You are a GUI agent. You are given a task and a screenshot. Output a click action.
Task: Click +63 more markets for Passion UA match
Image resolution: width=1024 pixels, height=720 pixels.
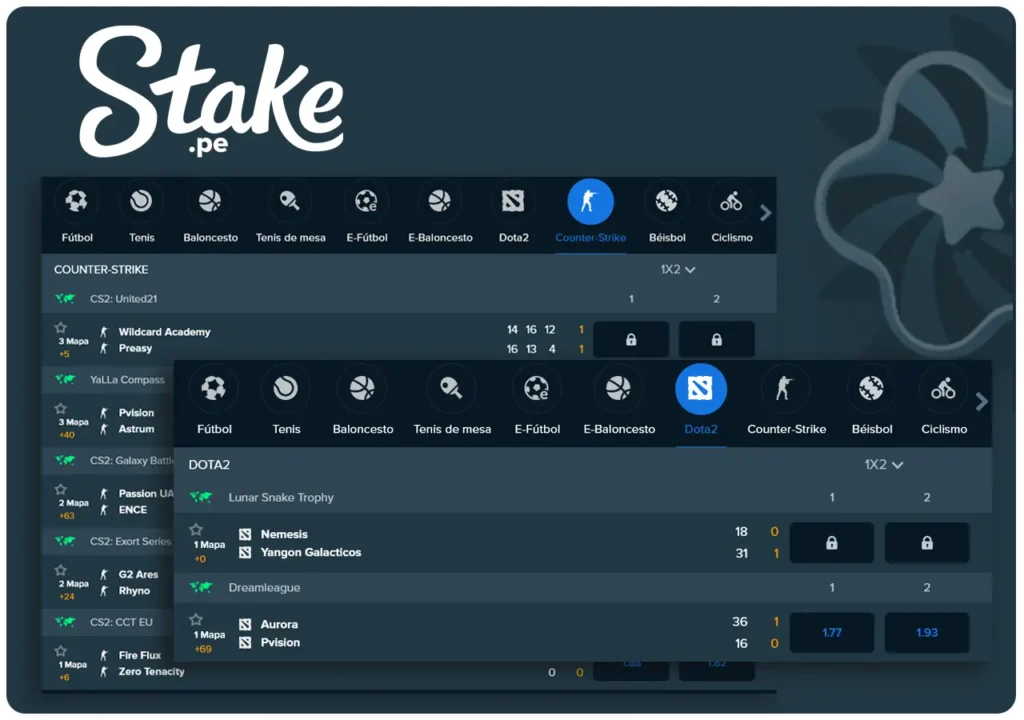click(67, 515)
